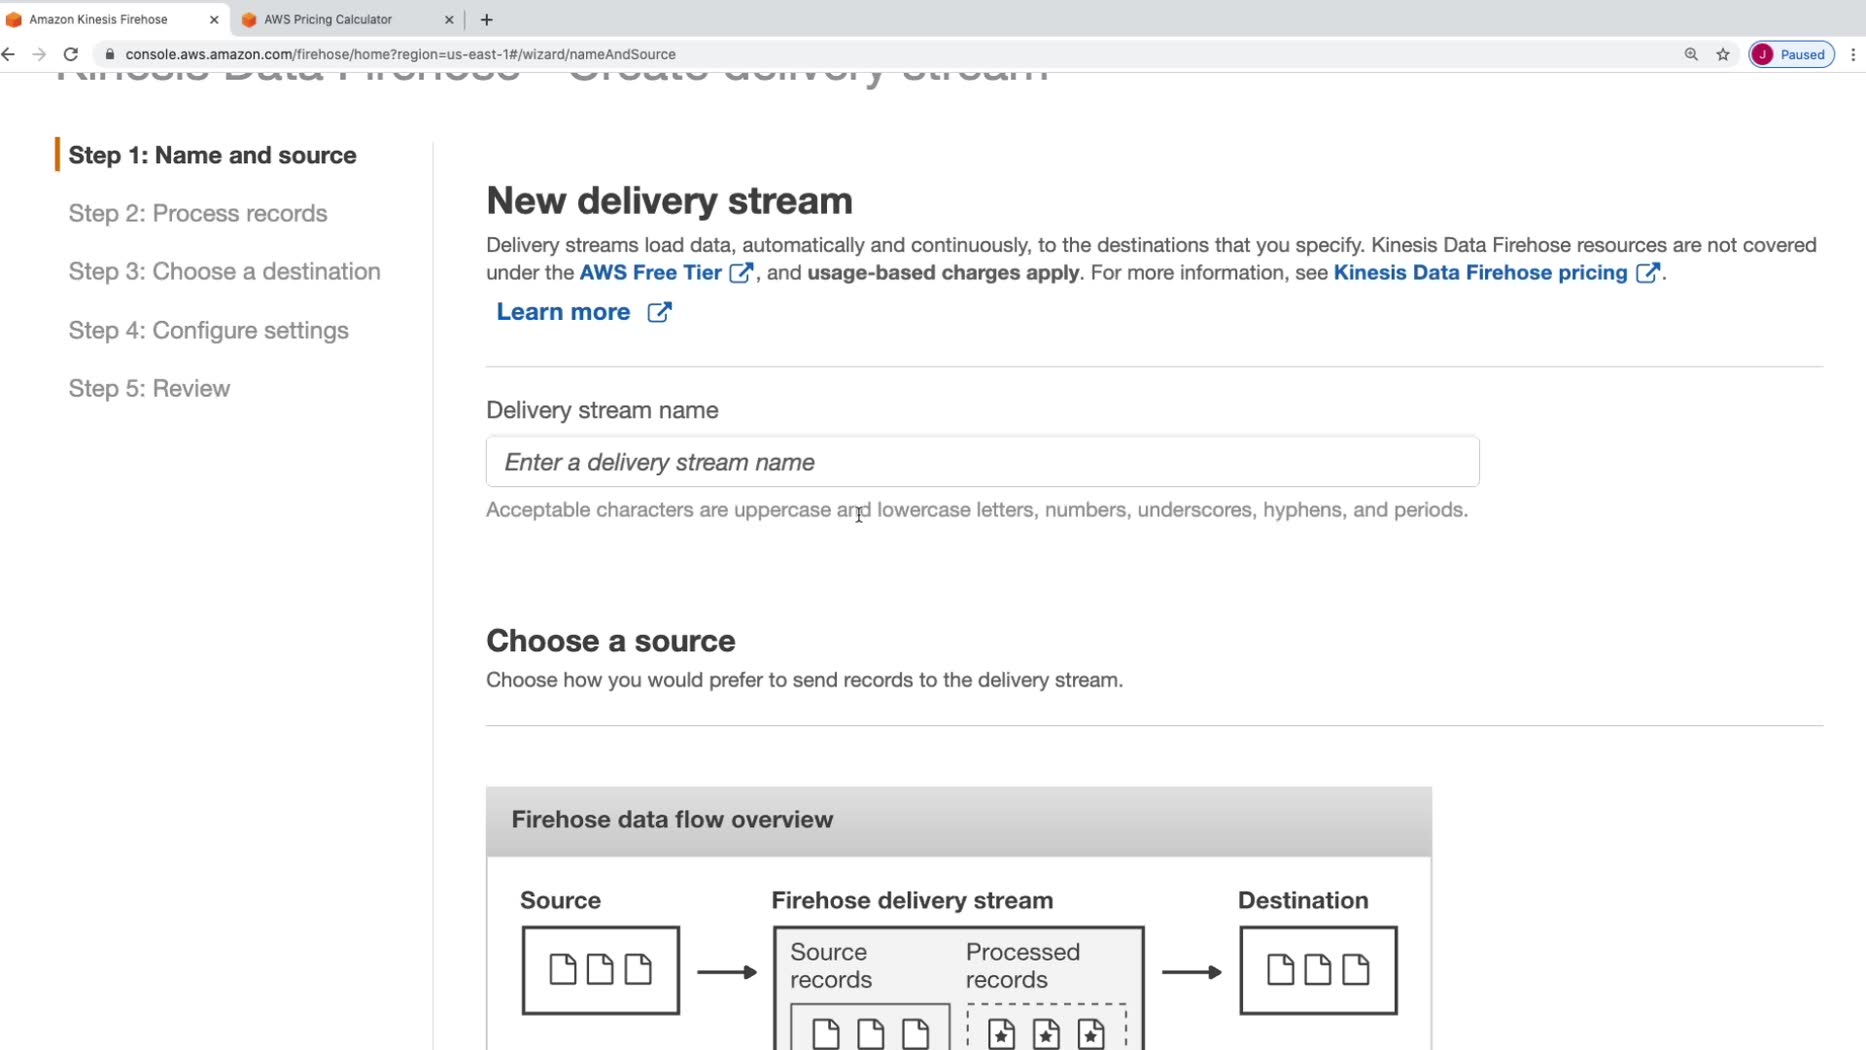
Task: Click the zoom magnifier icon in address bar
Action: (x=1691, y=54)
